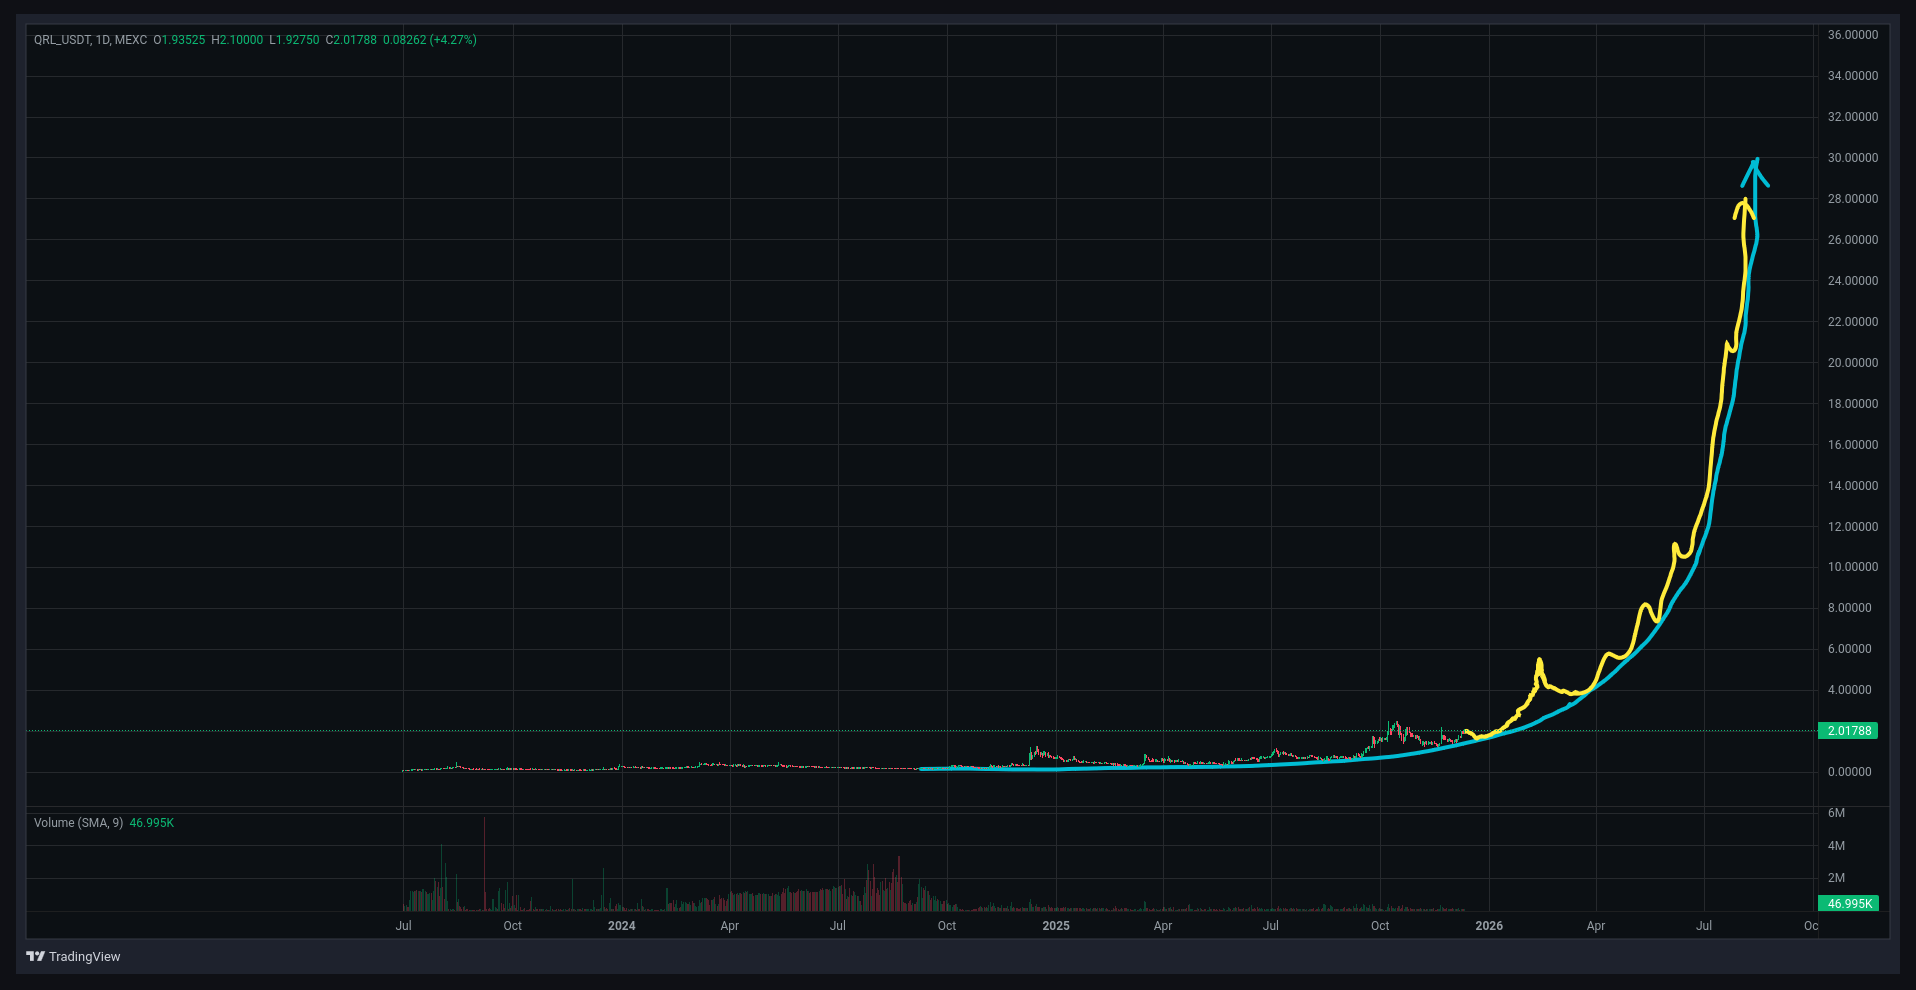Image resolution: width=1916 pixels, height=990 pixels.
Task: Click the percentage change (+4.27%) text
Action: 453,40
